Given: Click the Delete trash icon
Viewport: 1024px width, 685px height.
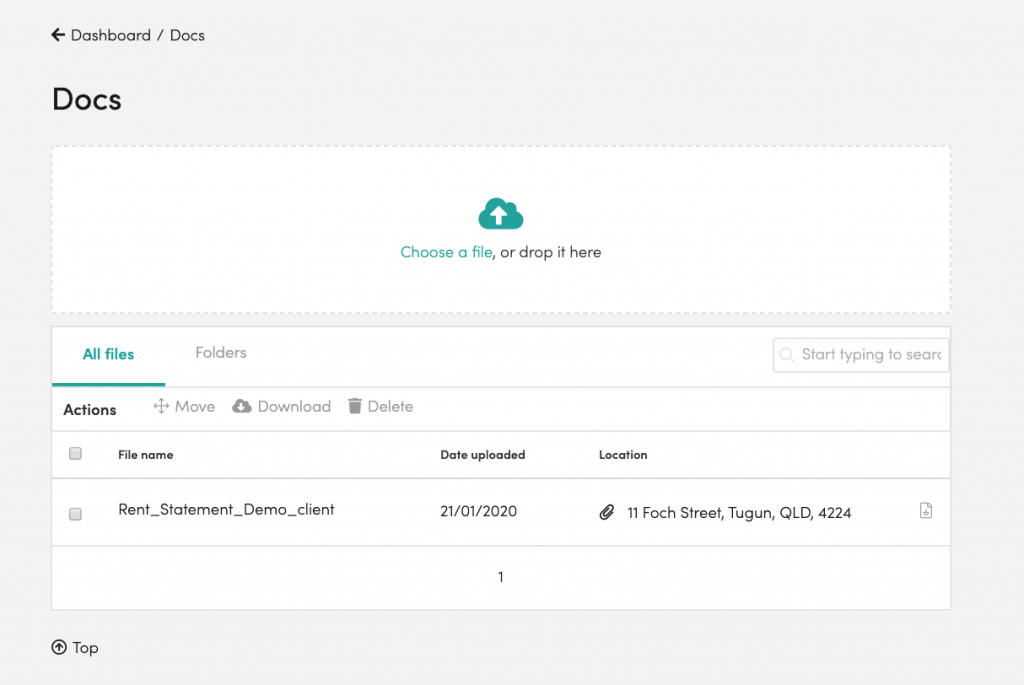Looking at the screenshot, I should pyautogui.click(x=355, y=406).
